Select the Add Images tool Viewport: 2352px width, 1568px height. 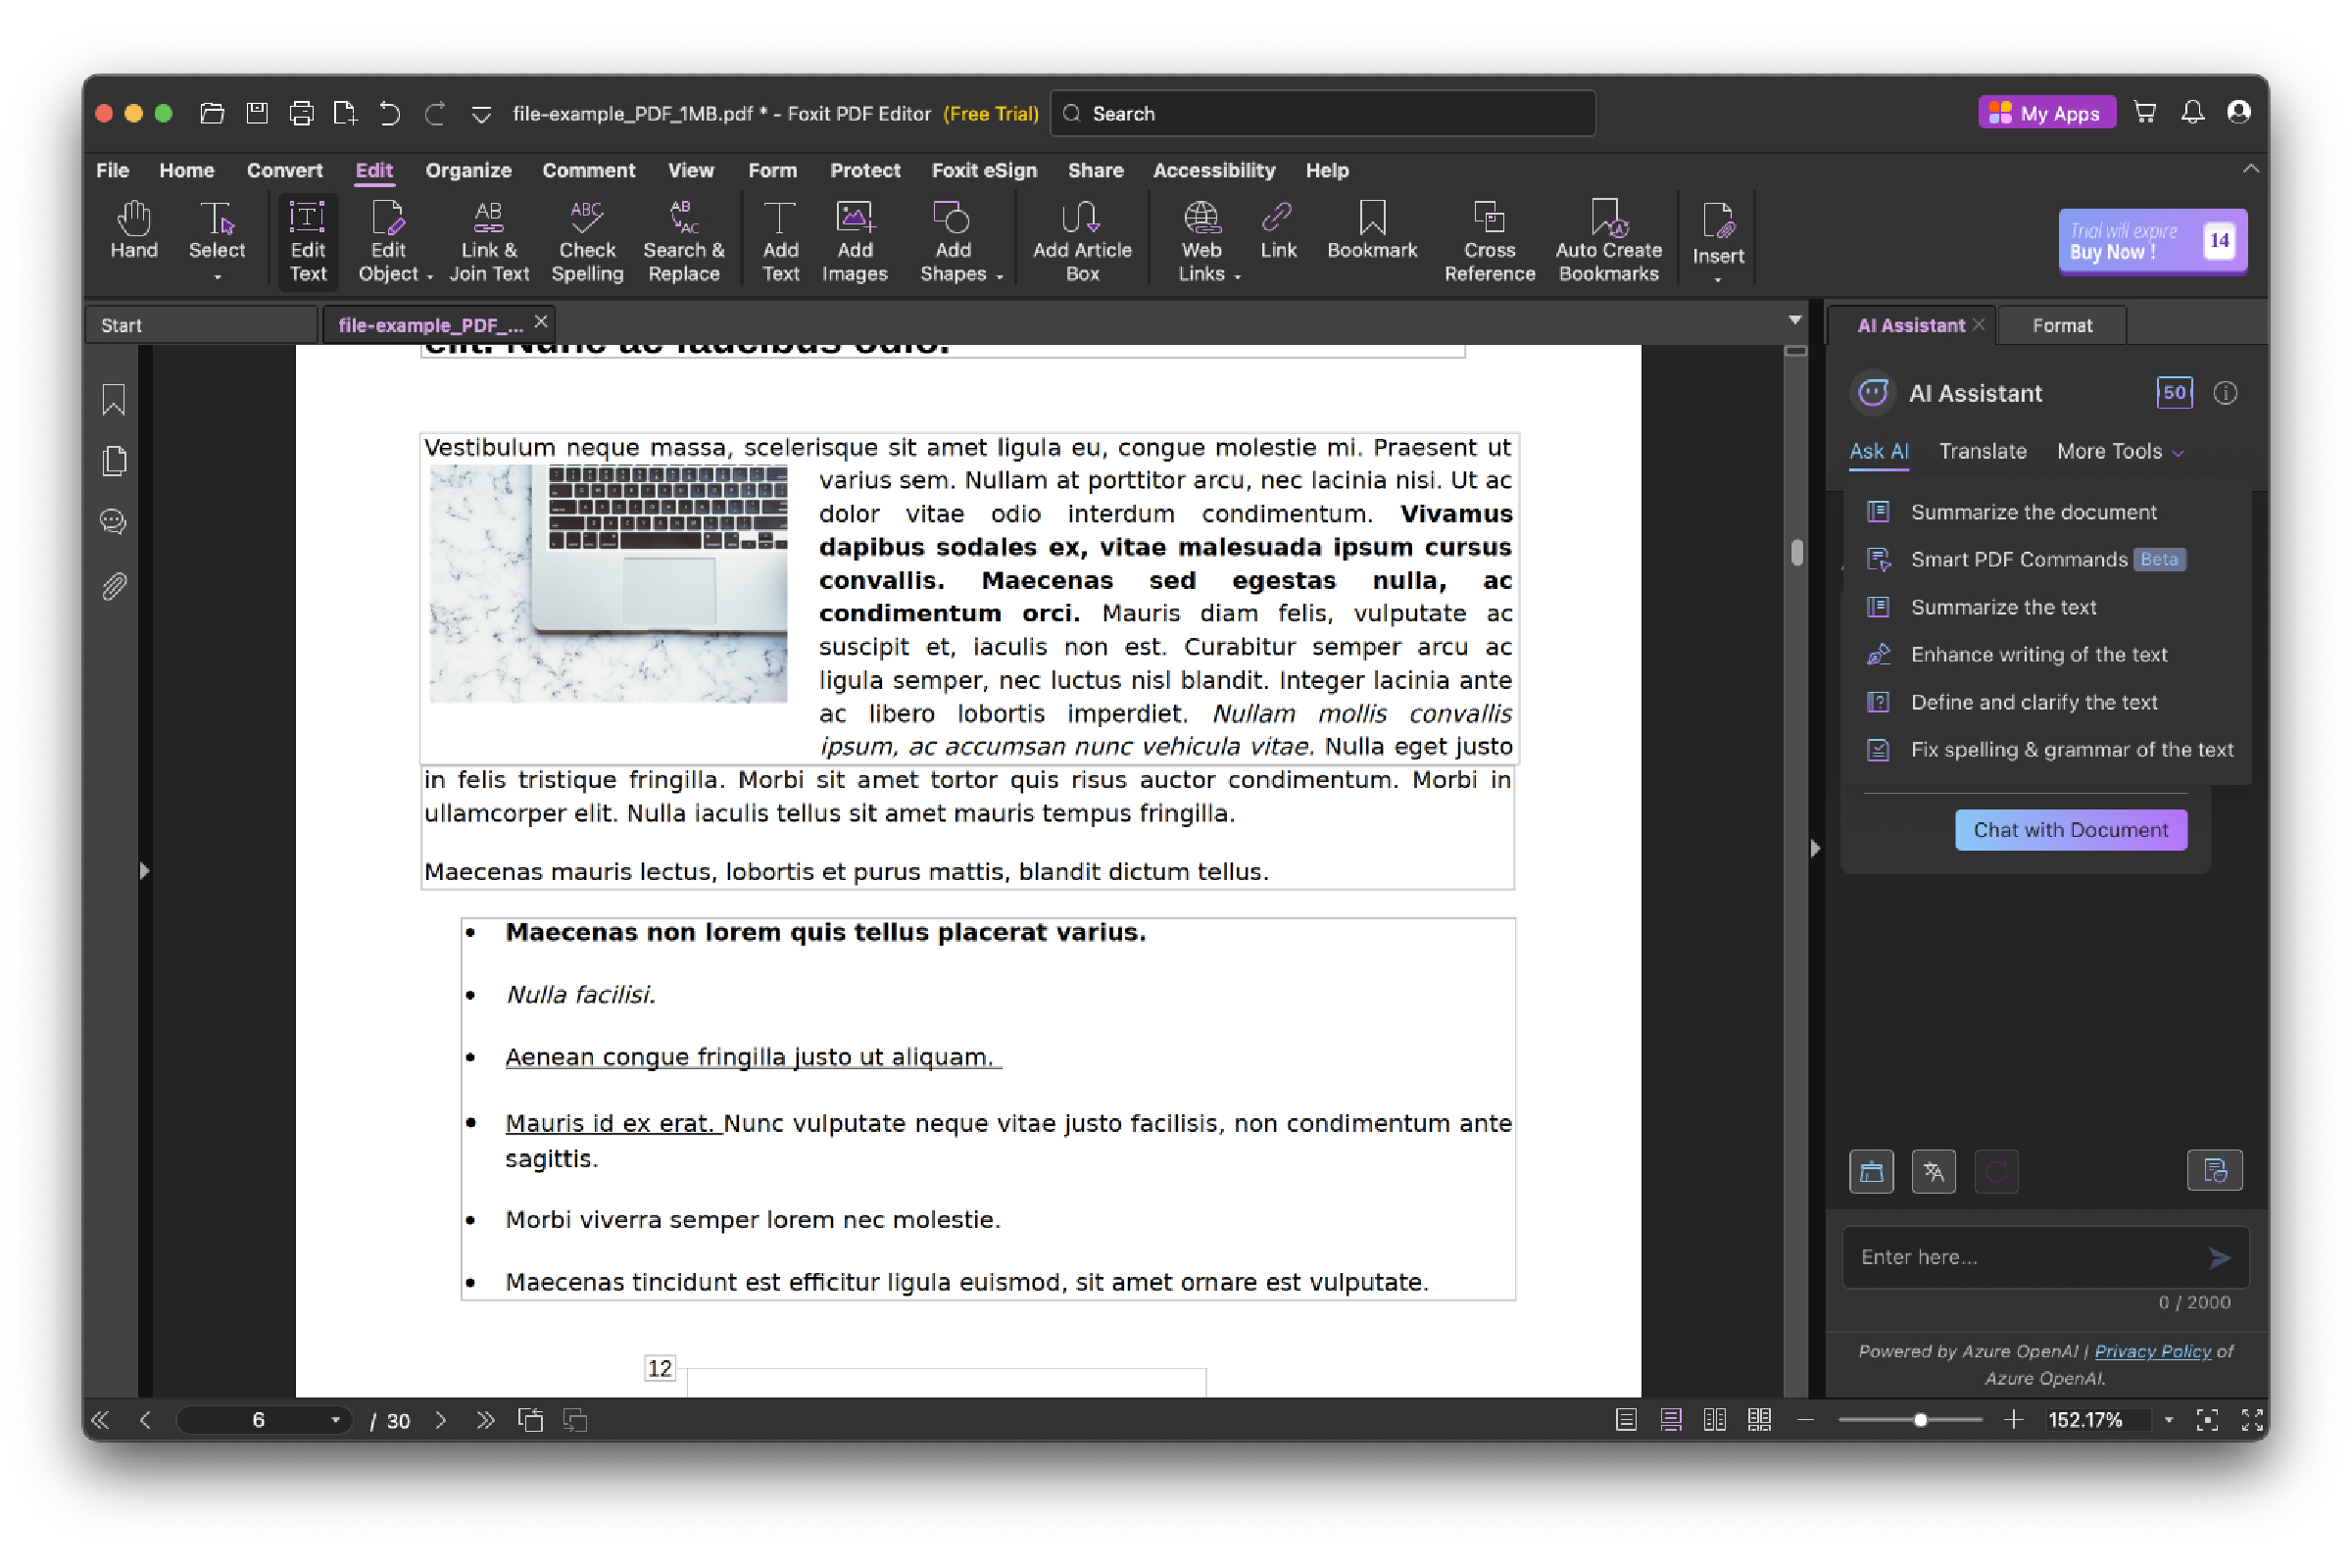854,239
